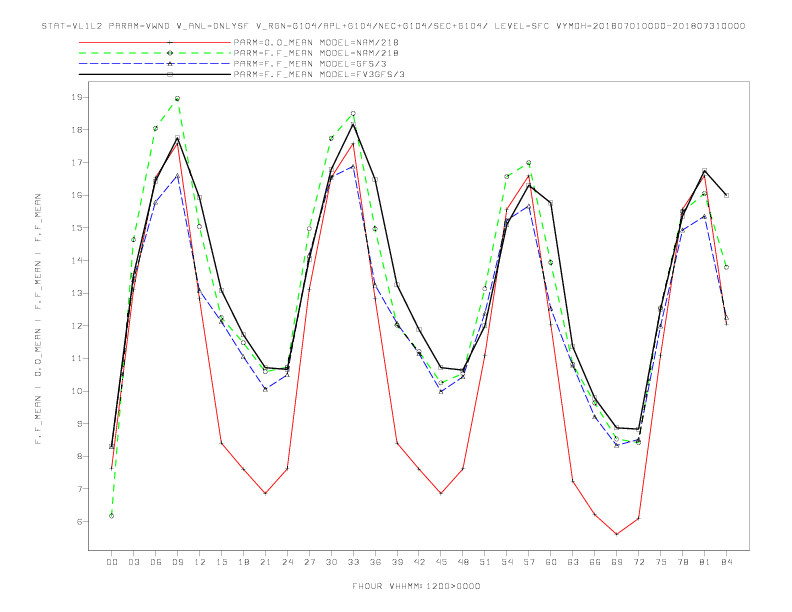
Task: Click x-axis tick label 15
Action: [221, 562]
